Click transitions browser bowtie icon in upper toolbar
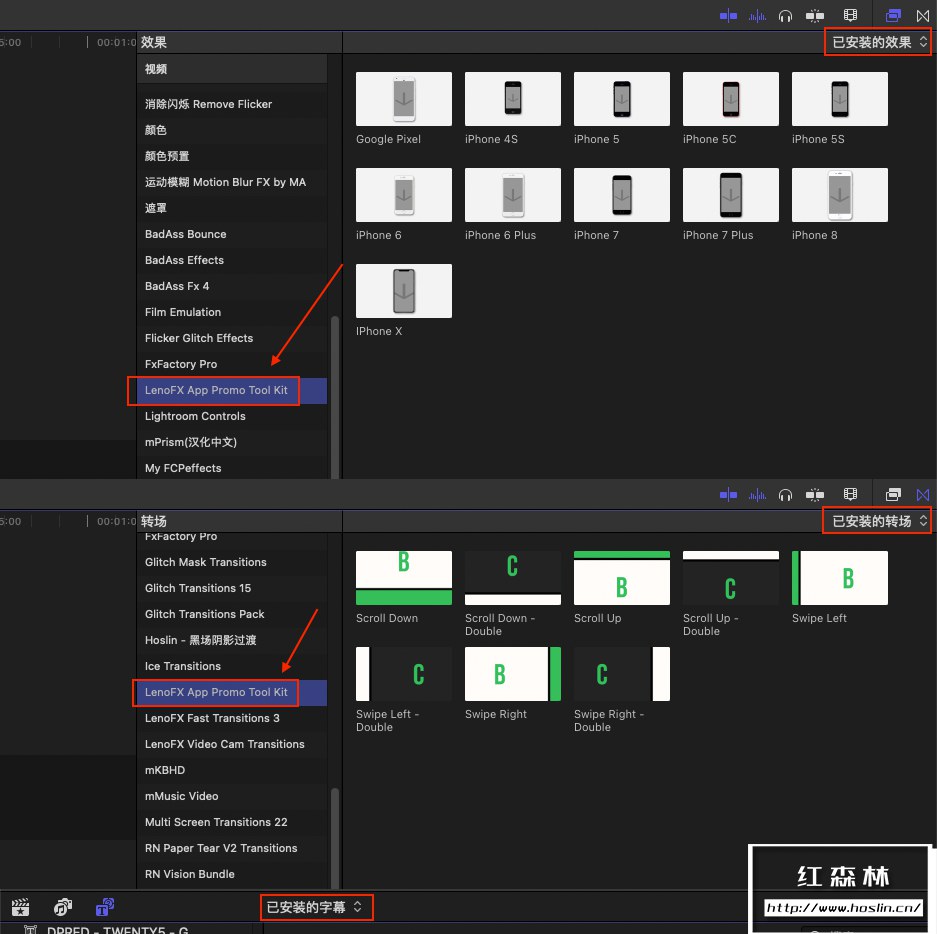 click(x=923, y=16)
